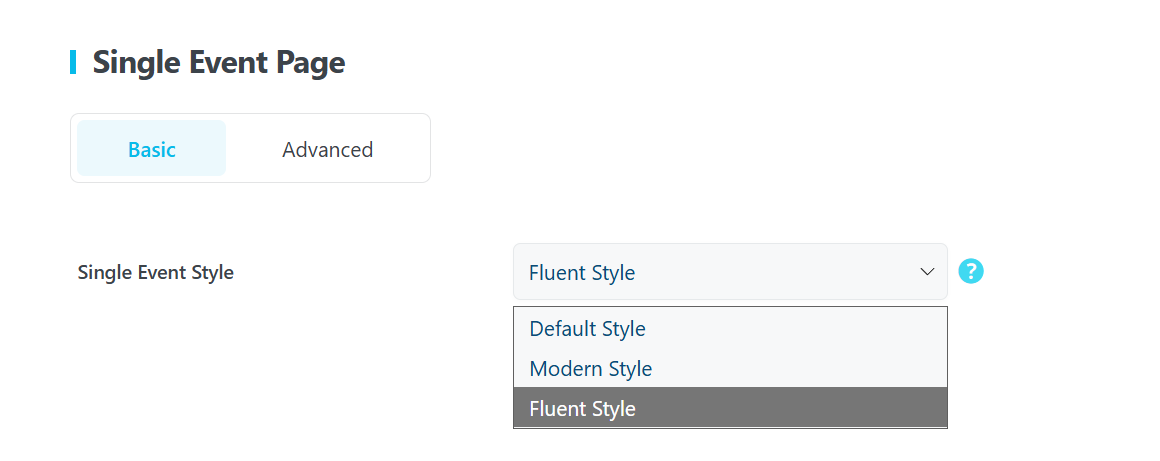Click the blue accent bar beside heading

[x=73, y=62]
